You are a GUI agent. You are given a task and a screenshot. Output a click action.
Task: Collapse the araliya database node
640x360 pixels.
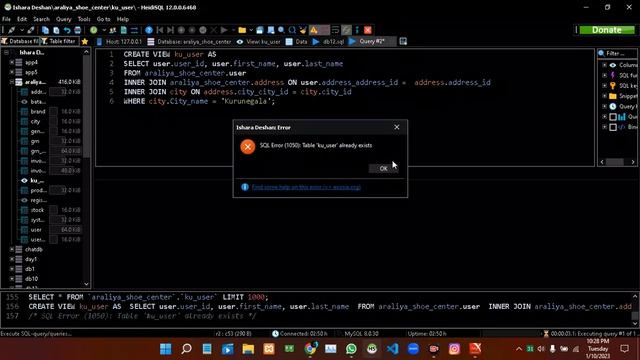coord(12,82)
